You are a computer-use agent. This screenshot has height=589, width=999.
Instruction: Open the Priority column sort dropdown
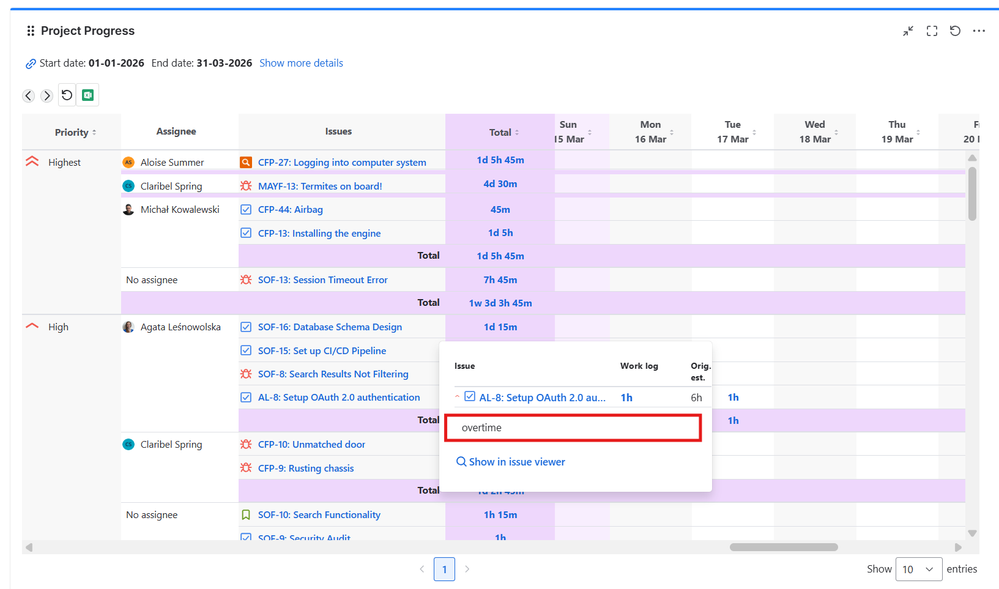pyautogui.click(x=92, y=132)
